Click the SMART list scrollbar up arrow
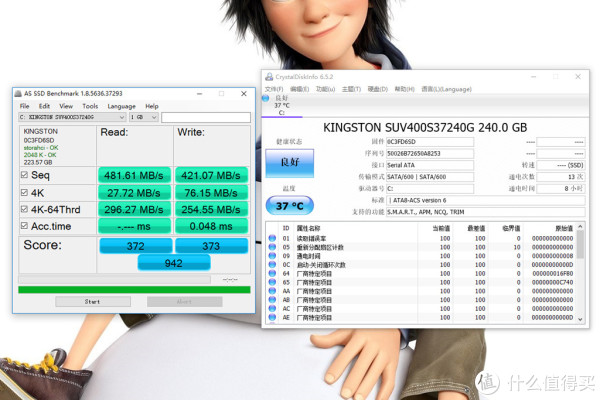Image resolution: width=600 pixels, height=400 pixels. pyautogui.click(x=580, y=227)
